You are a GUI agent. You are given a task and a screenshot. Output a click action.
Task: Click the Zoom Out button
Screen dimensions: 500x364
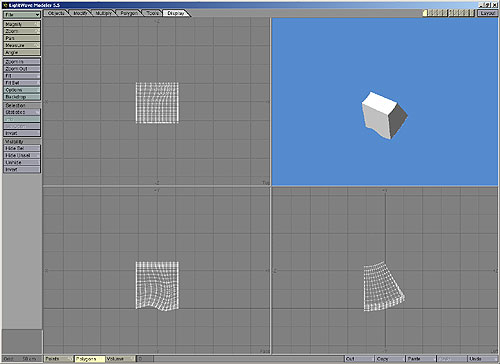[x=22, y=69]
